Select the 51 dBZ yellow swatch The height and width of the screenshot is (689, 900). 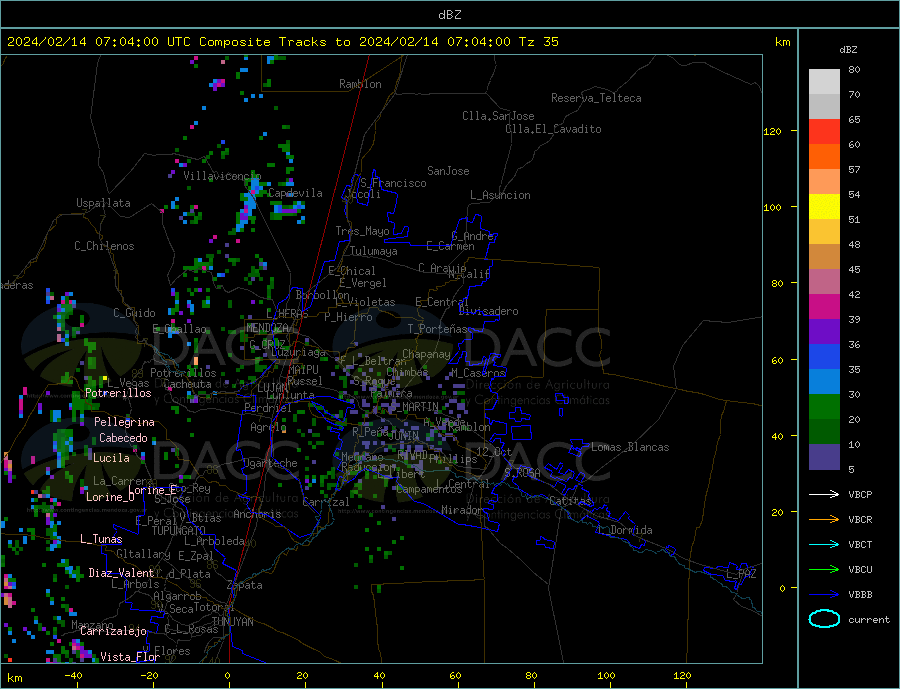tap(824, 207)
